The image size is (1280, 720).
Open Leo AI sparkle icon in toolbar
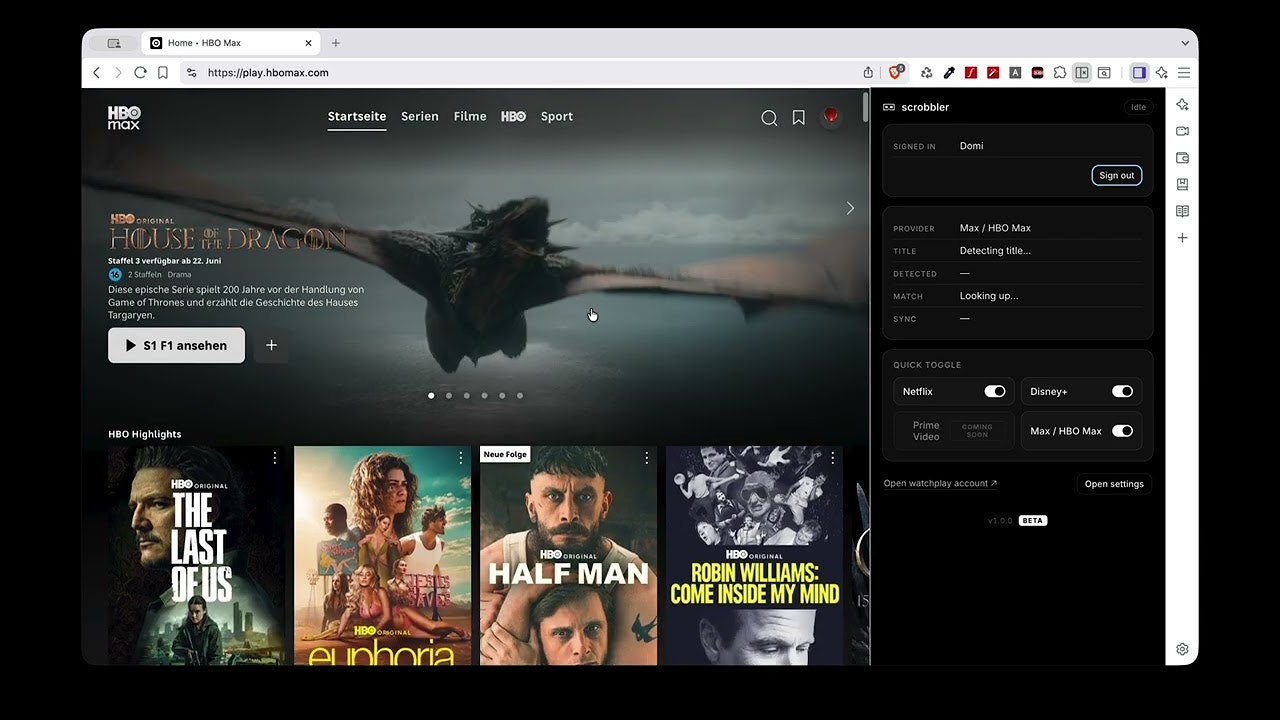click(x=1161, y=73)
